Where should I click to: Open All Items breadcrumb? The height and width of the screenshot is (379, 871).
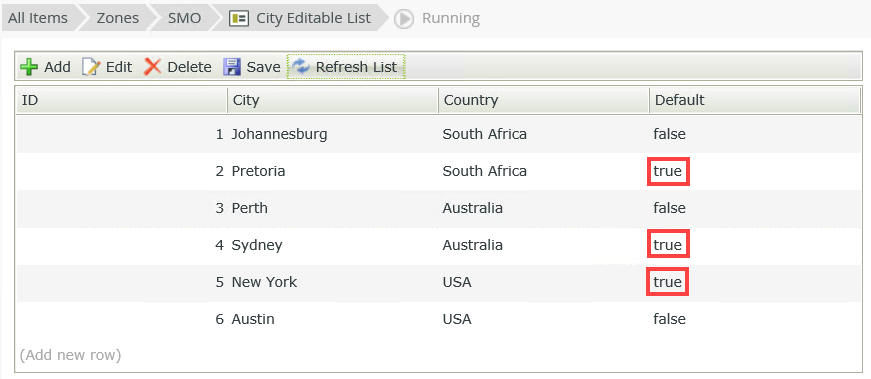coord(38,18)
